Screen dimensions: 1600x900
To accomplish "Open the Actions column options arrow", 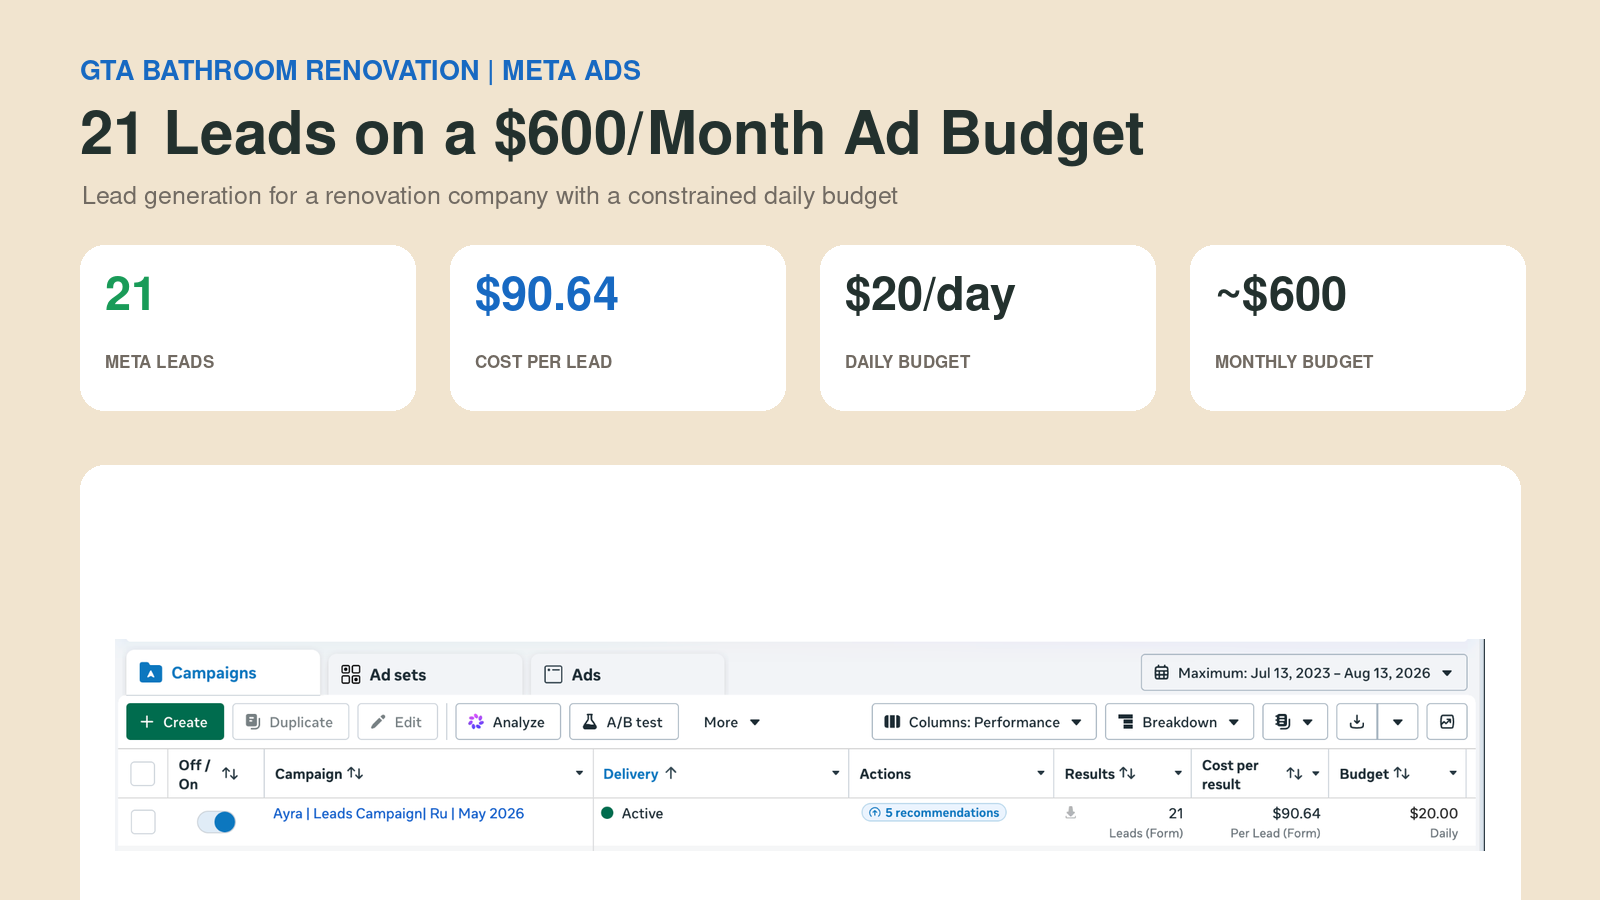I will coord(1041,773).
